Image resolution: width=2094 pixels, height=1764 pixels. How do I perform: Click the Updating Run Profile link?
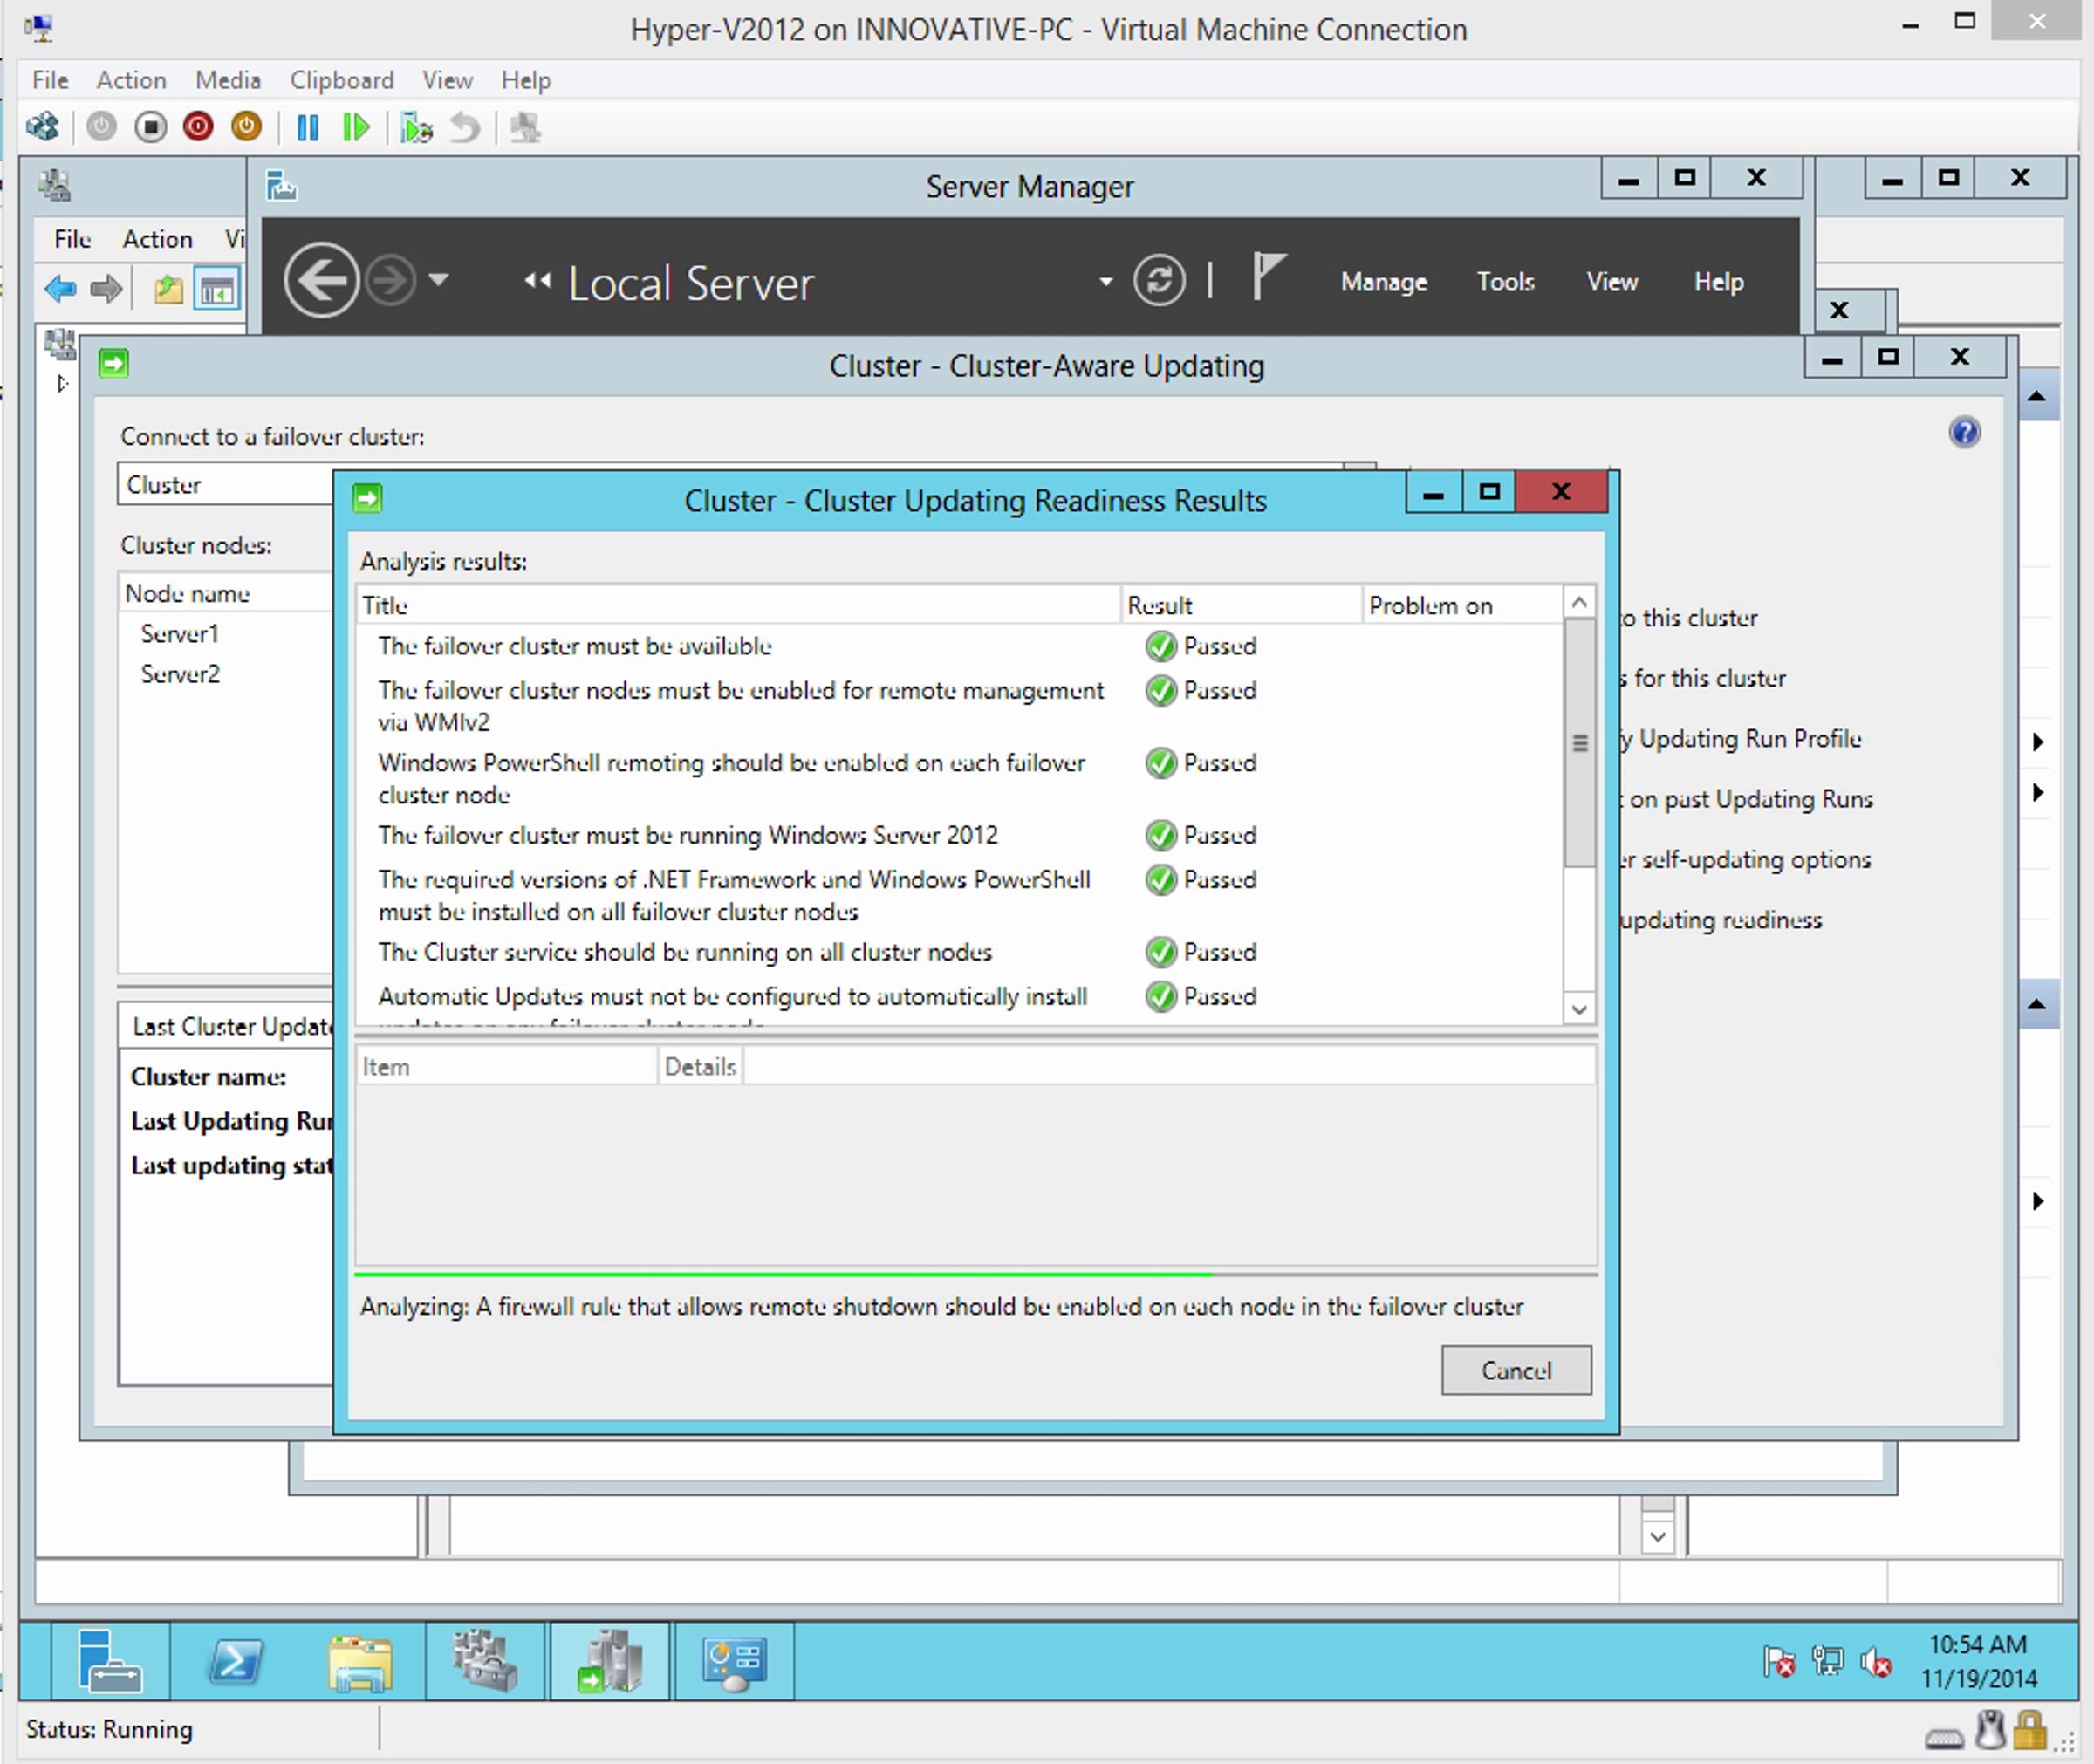(1749, 739)
